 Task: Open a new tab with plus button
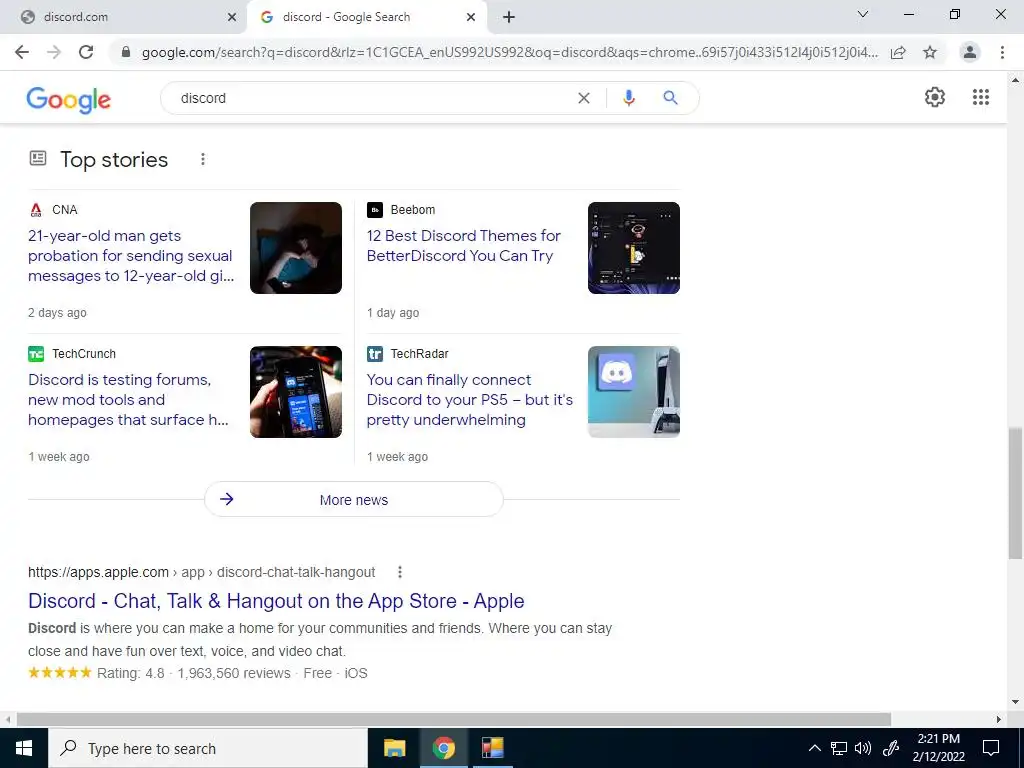click(x=509, y=17)
